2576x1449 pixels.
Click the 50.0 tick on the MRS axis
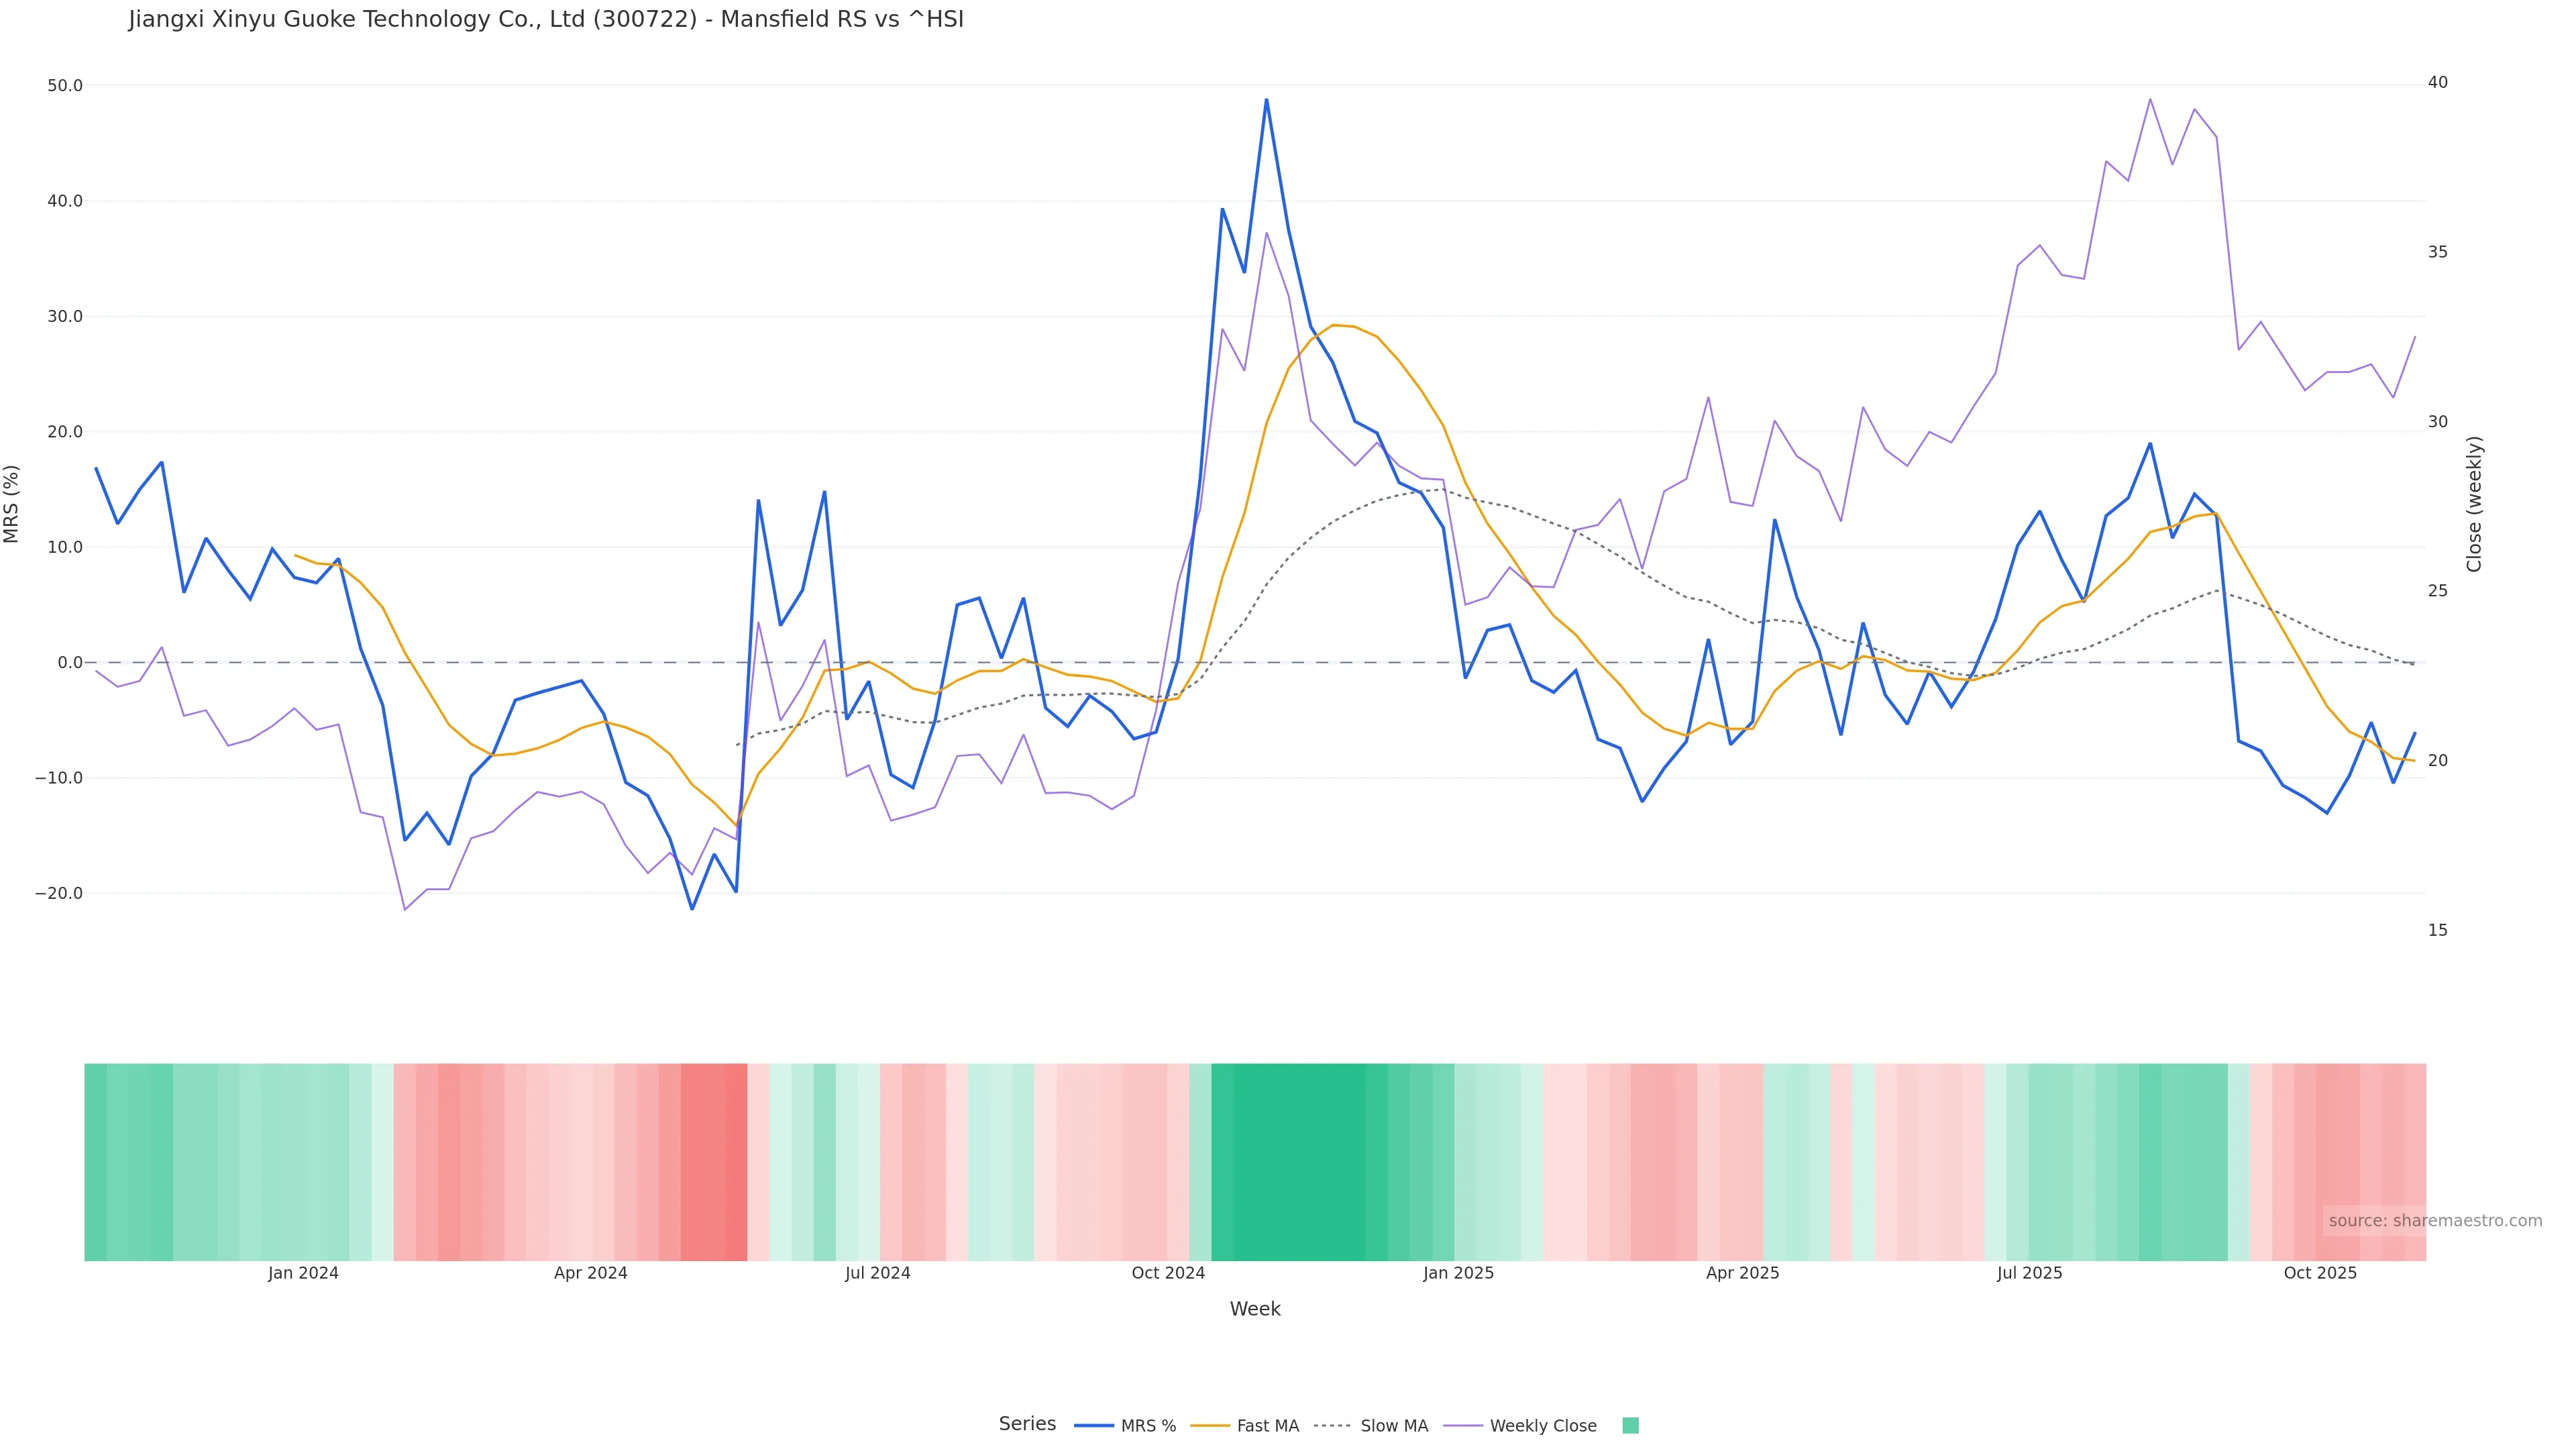pos(65,86)
